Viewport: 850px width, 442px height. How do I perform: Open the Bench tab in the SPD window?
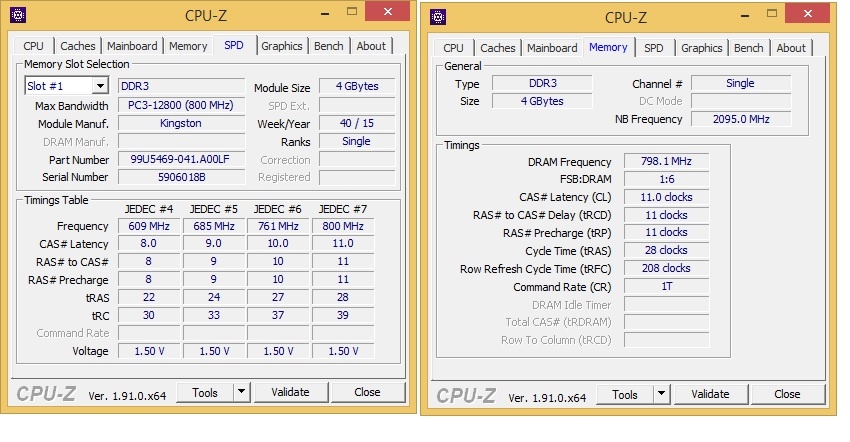coord(328,46)
